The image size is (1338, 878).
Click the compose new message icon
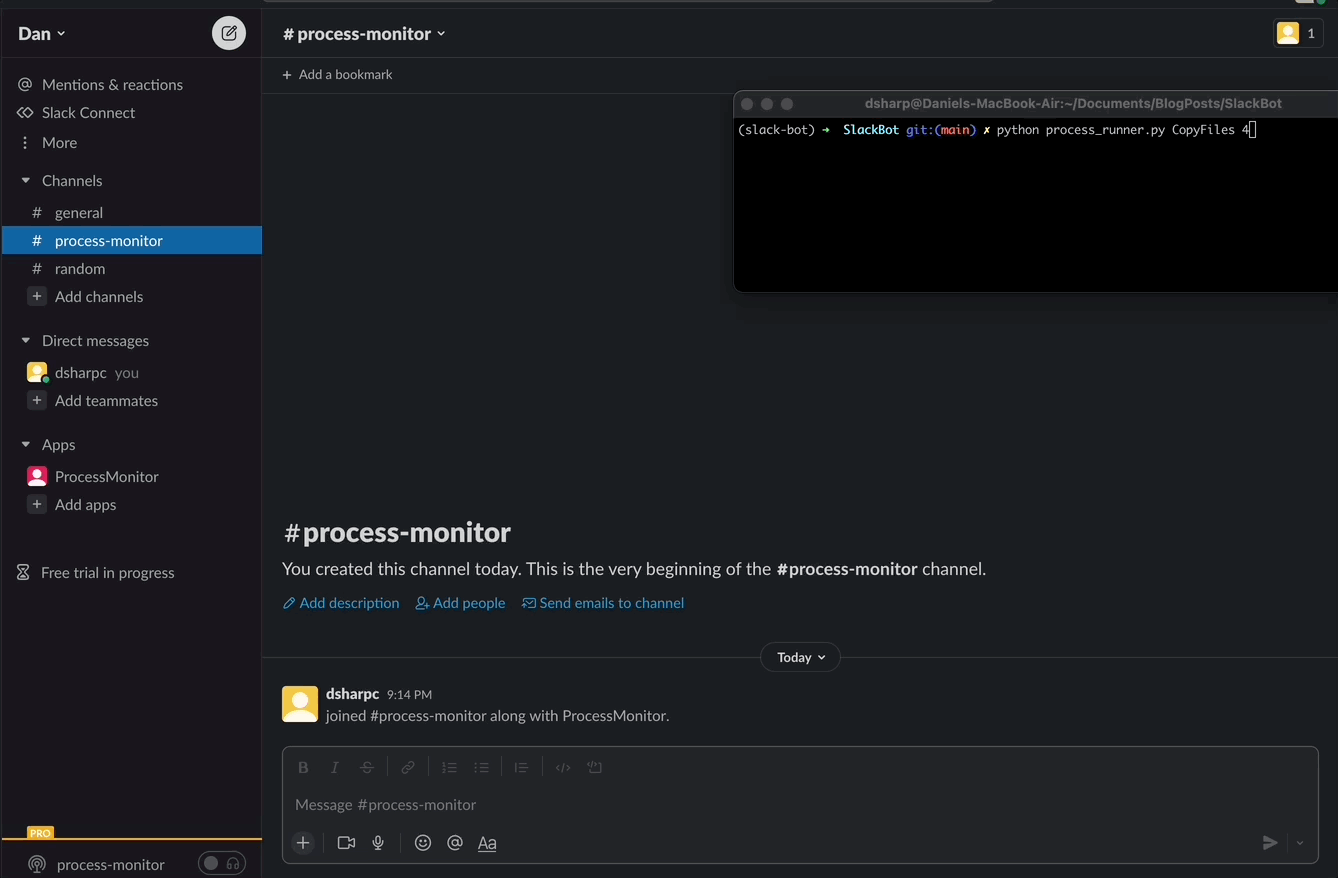click(x=229, y=33)
